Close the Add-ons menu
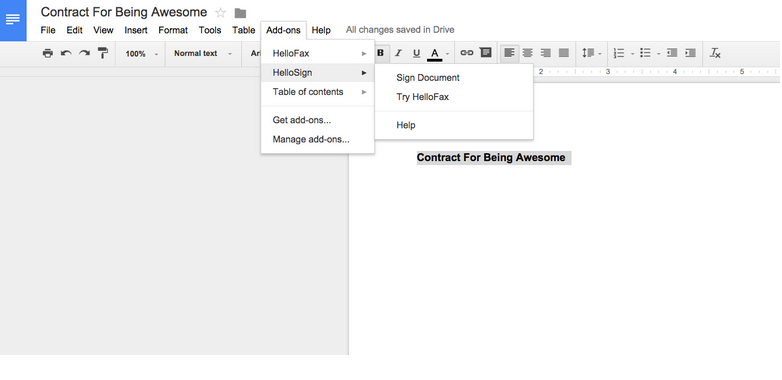The height and width of the screenshot is (380, 782). (x=283, y=30)
